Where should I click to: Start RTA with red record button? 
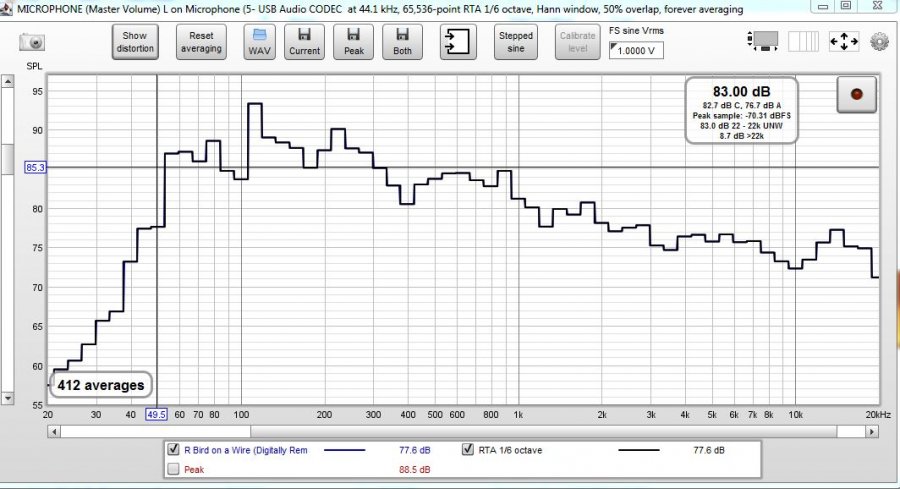click(x=856, y=94)
